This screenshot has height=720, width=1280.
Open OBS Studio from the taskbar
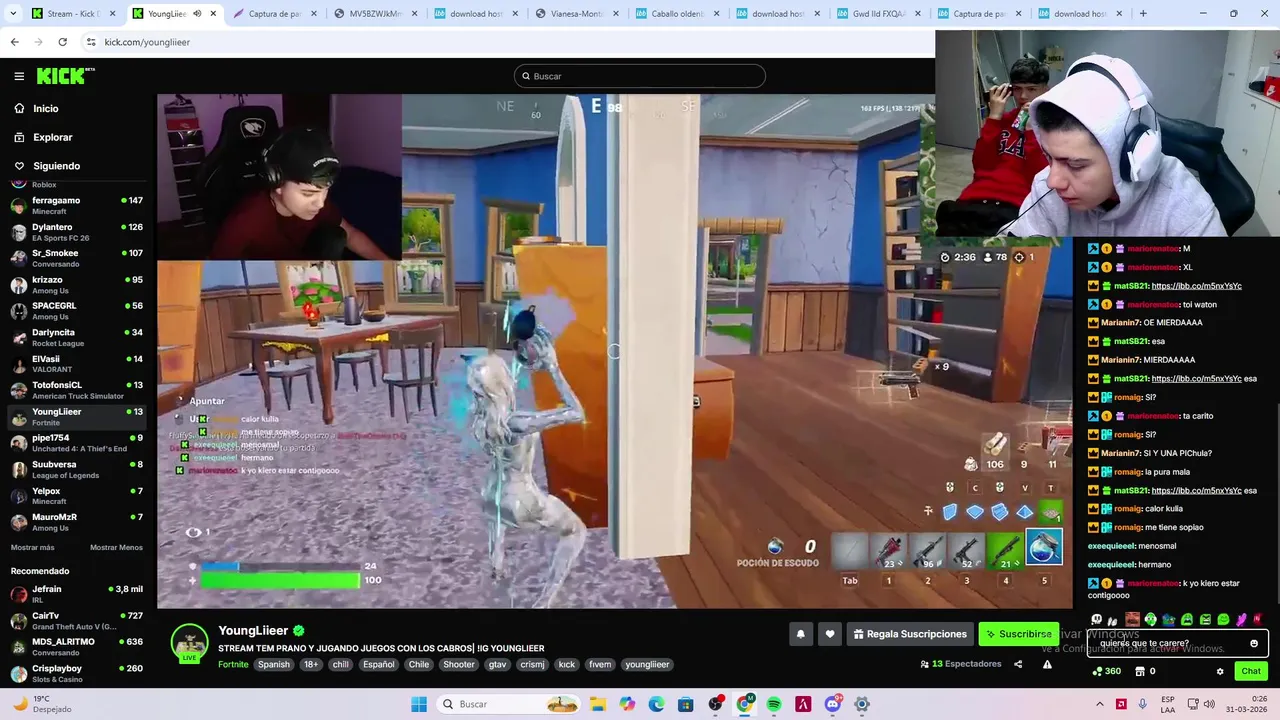(716, 704)
